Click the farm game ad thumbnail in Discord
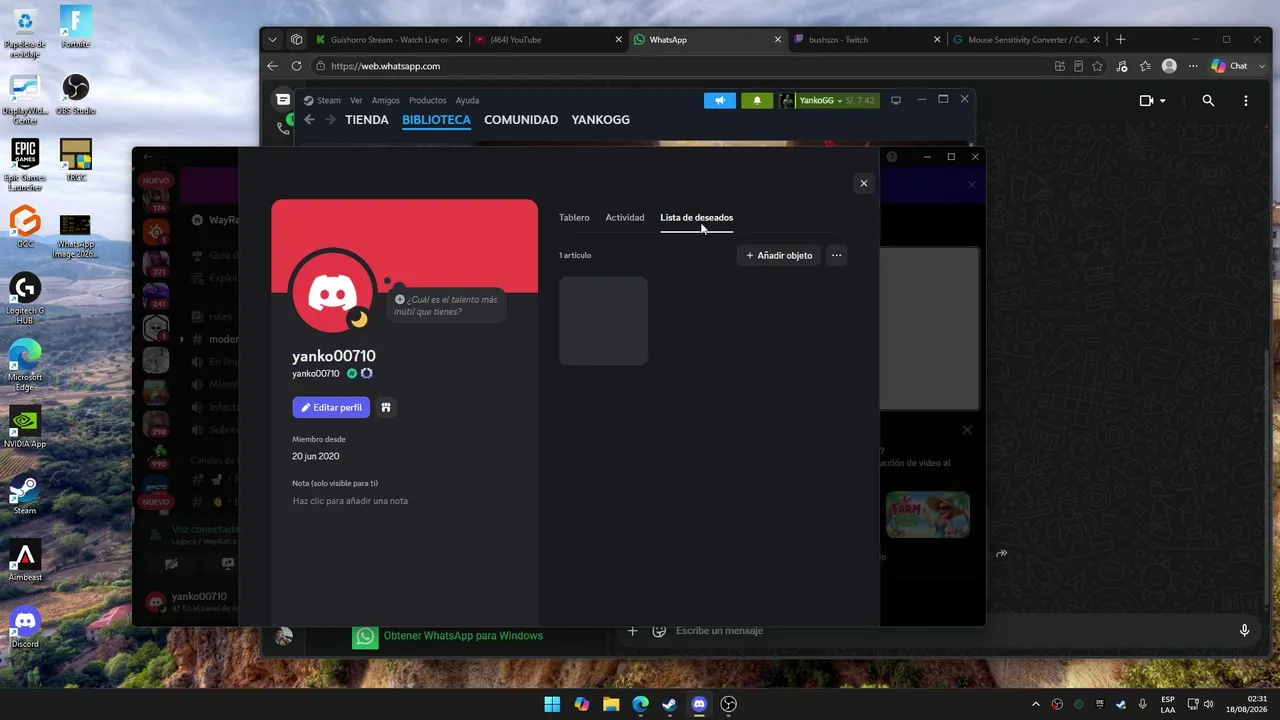The image size is (1280, 720). (x=927, y=514)
